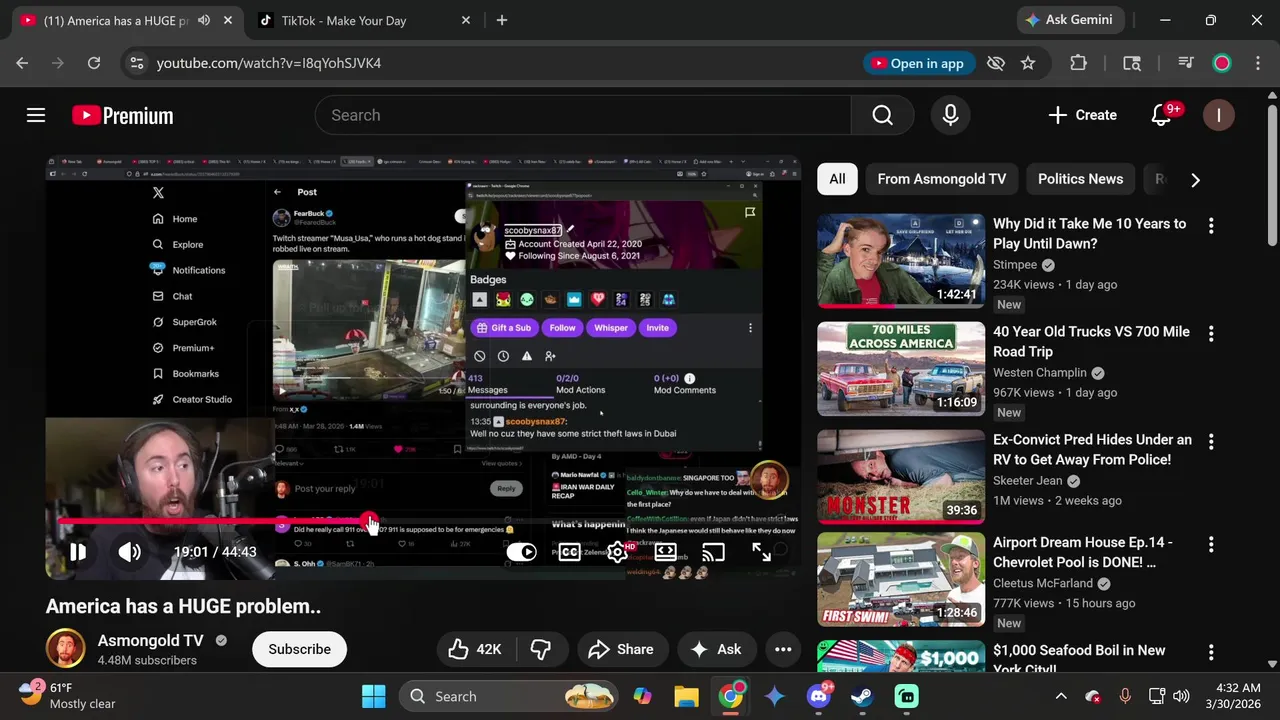
Task: Open the Windows Start menu
Action: coord(373,696)
